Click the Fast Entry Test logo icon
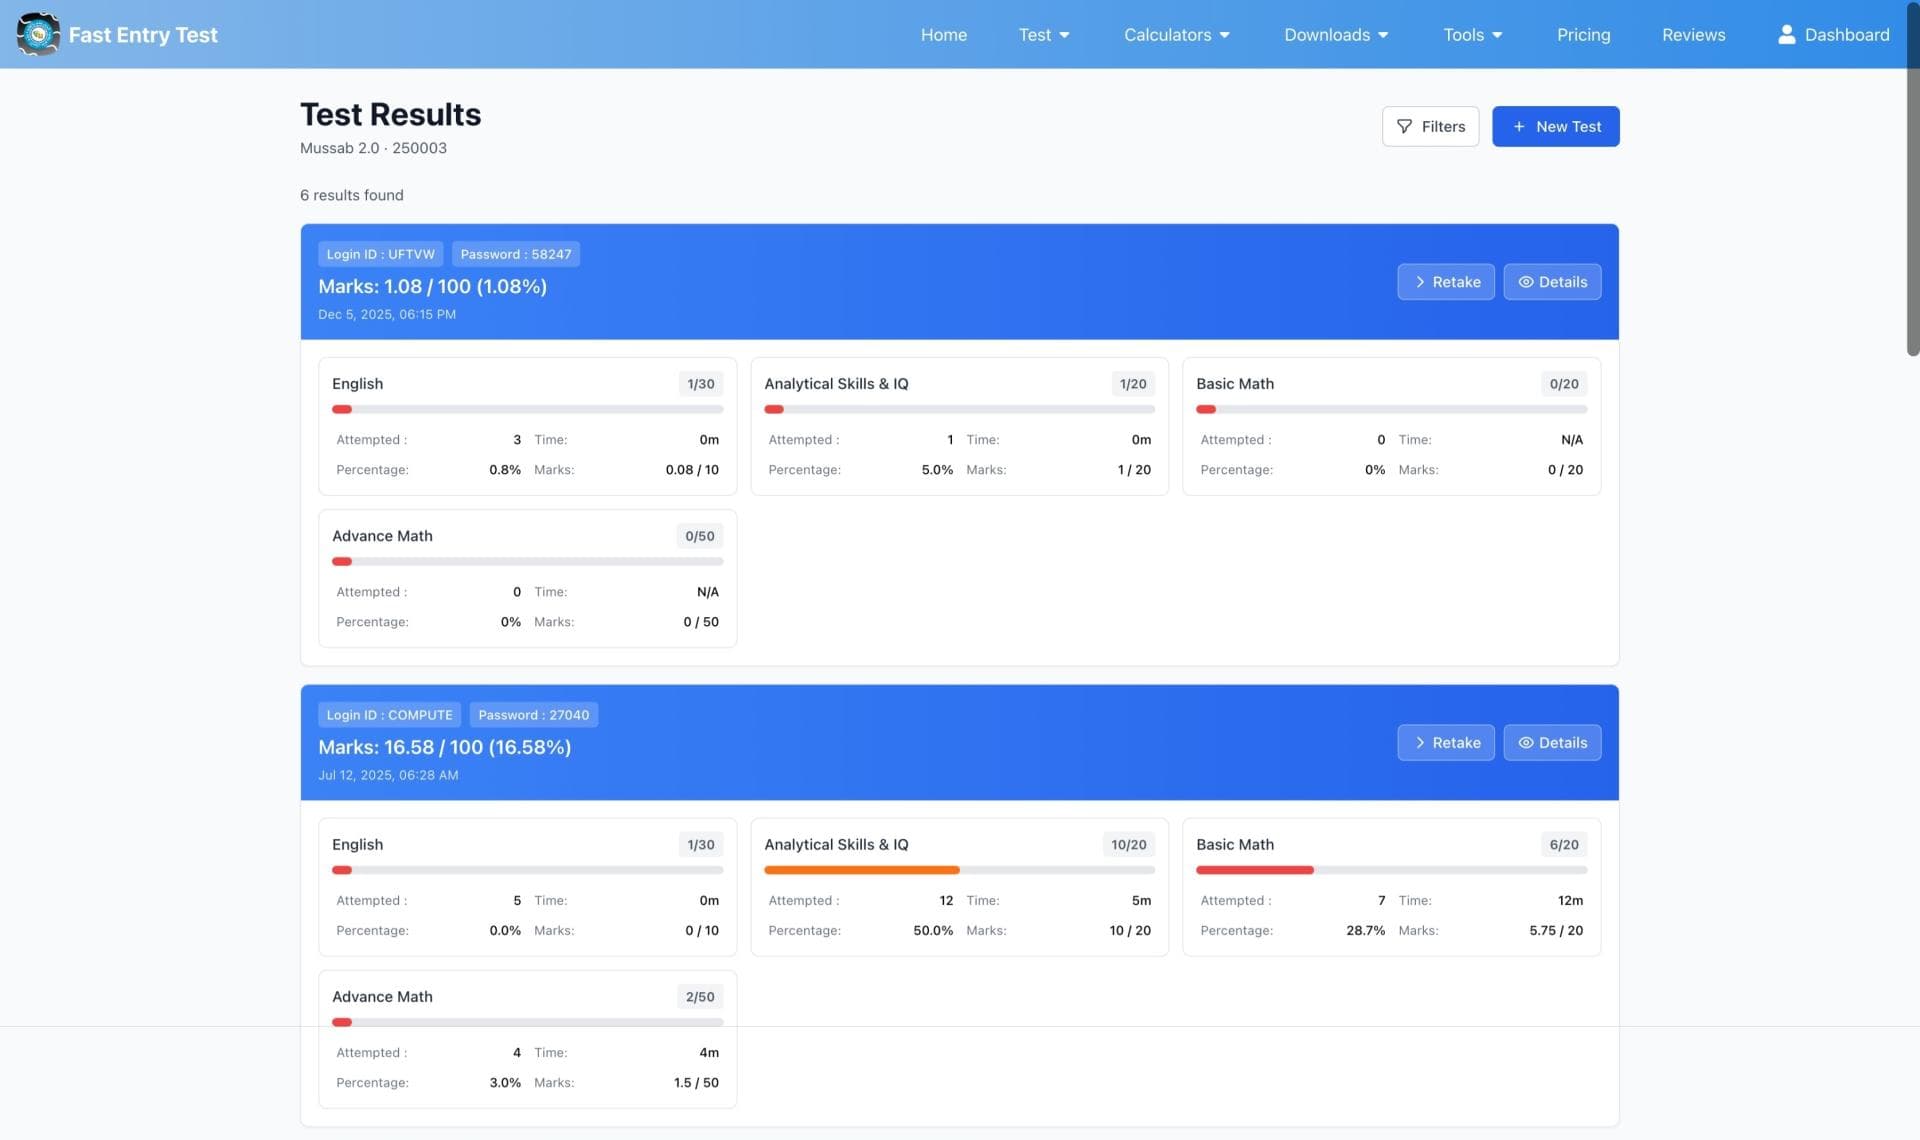 pos(39,33)
